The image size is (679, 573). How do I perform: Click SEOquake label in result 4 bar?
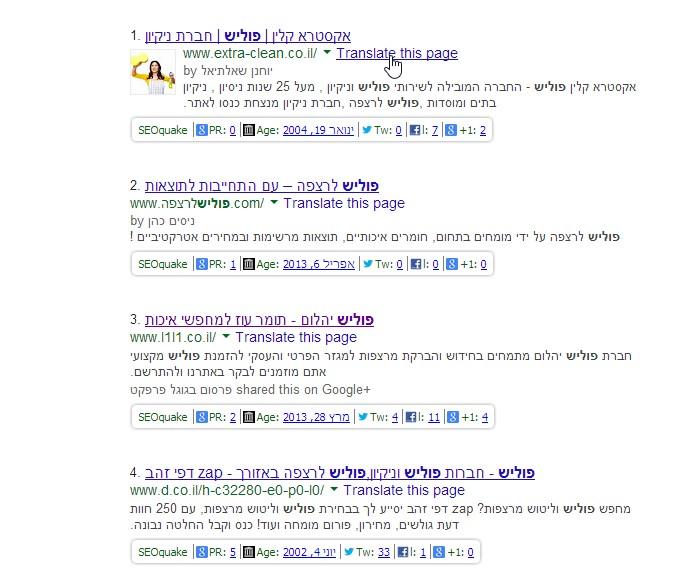[162, 552]
